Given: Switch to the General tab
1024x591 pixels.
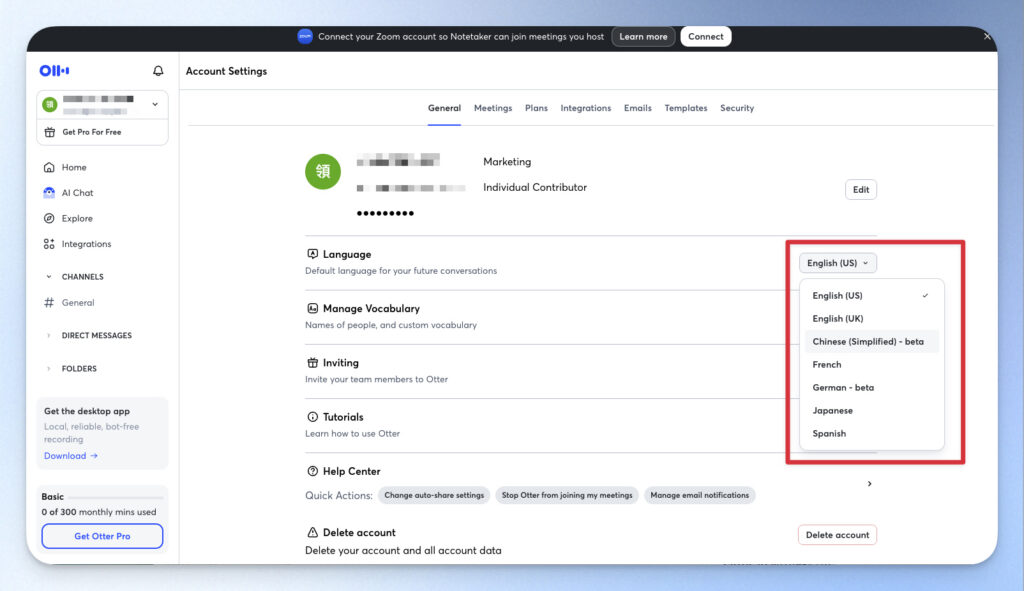Looking at the screenshot, I should (444, 108).
